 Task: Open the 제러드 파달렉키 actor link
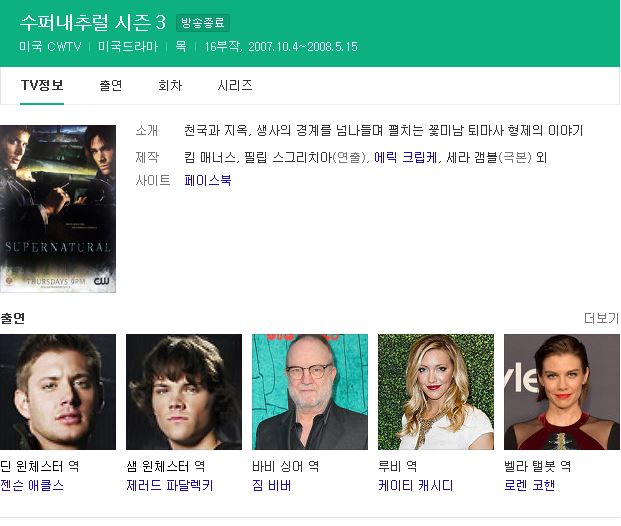point(170,485)
